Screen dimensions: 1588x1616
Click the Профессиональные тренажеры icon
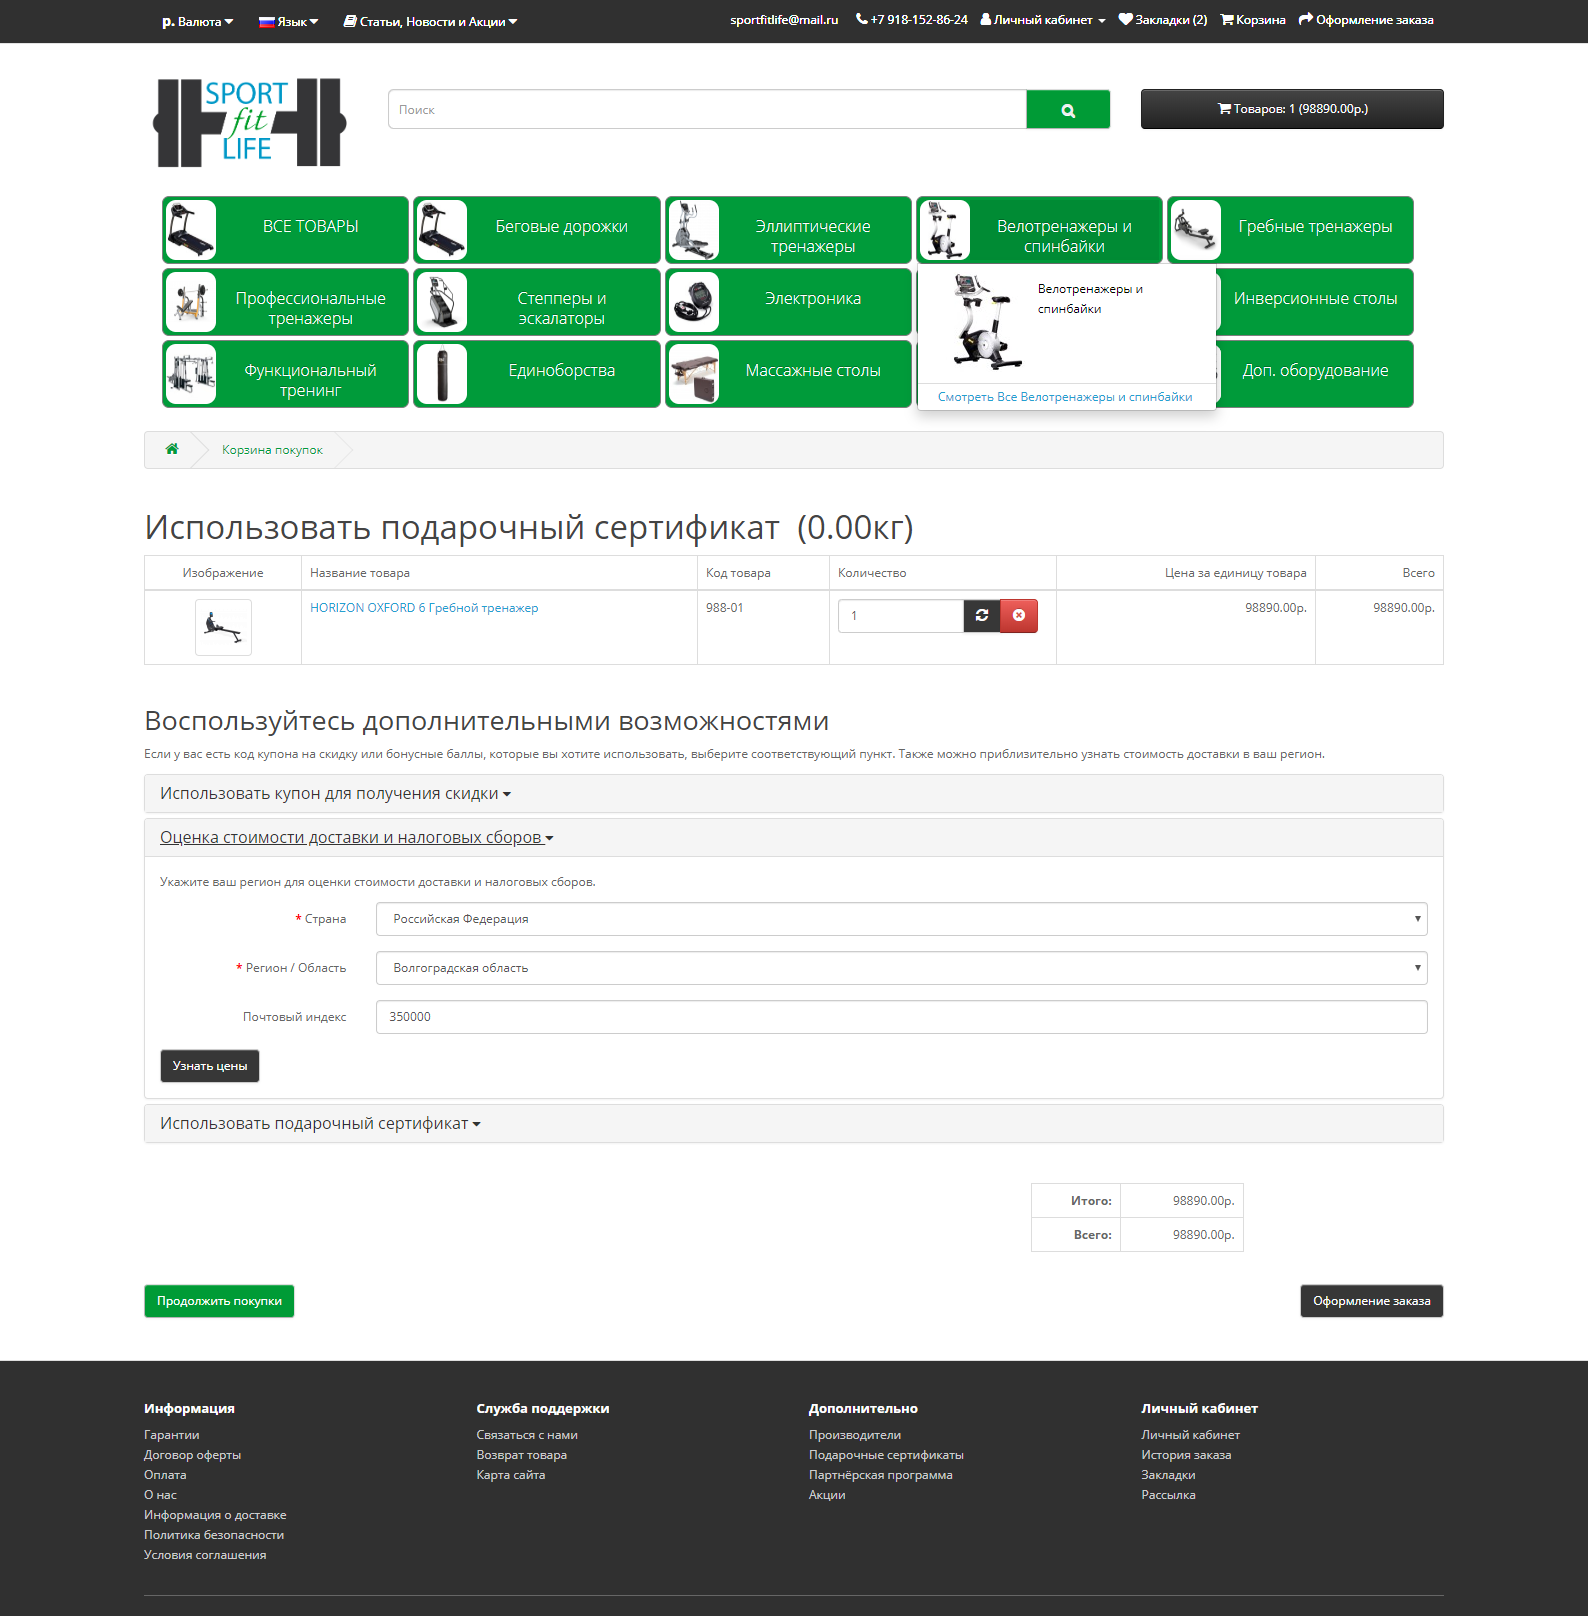point(190,302)
